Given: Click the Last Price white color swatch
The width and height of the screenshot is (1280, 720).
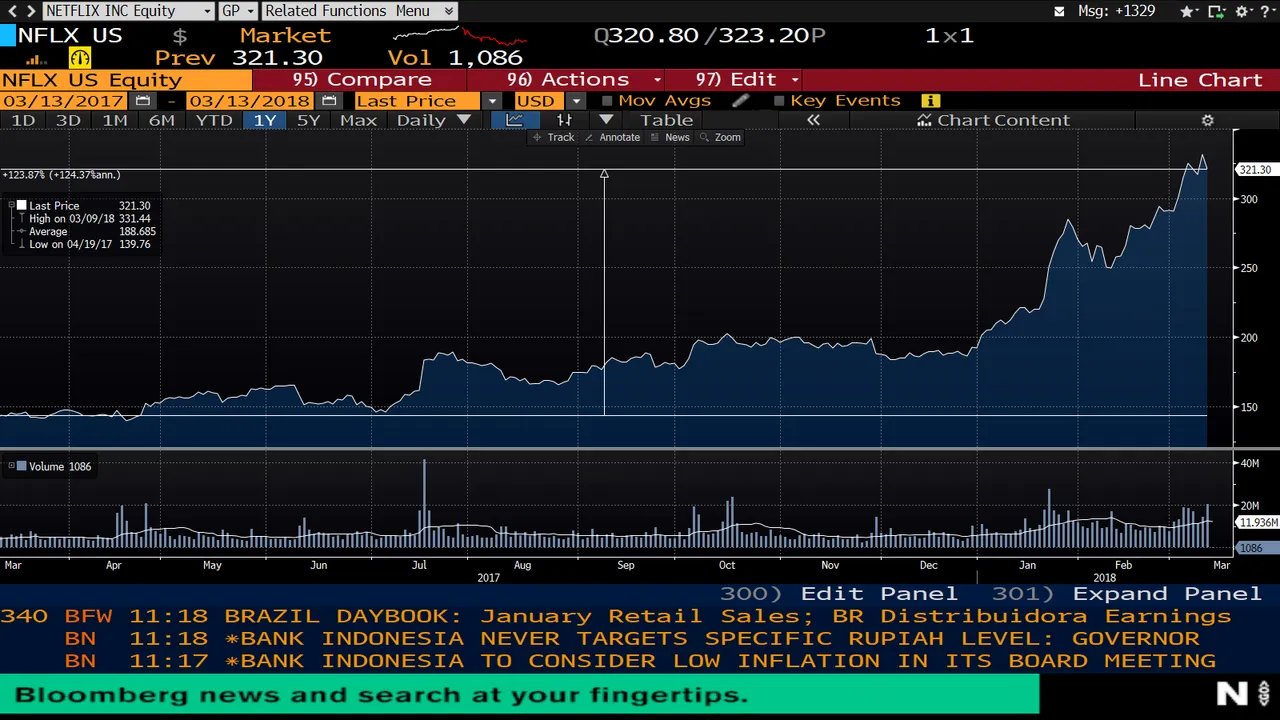Looking at the screenshot, I should tap(21, 205).
